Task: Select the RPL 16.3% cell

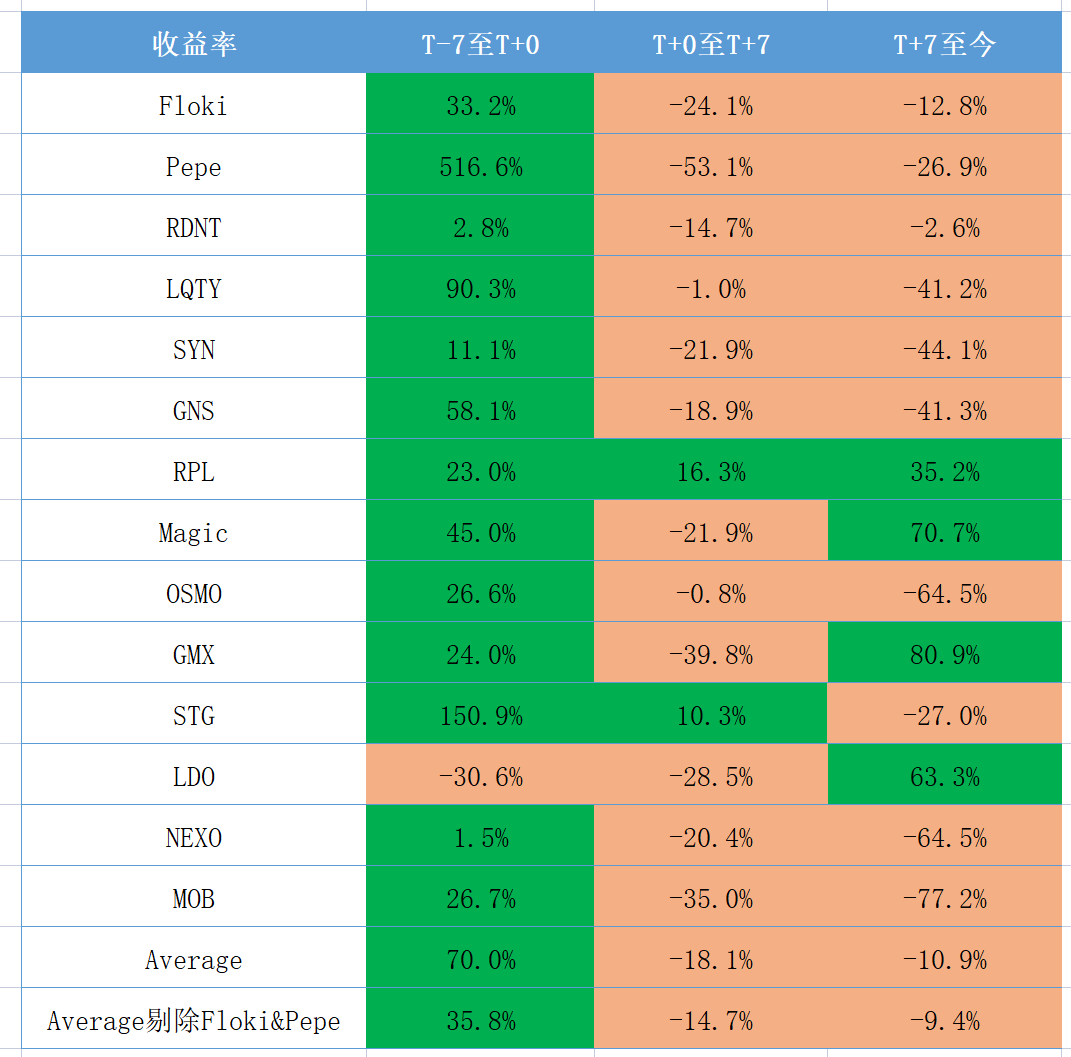Action: tap(711, 472)
